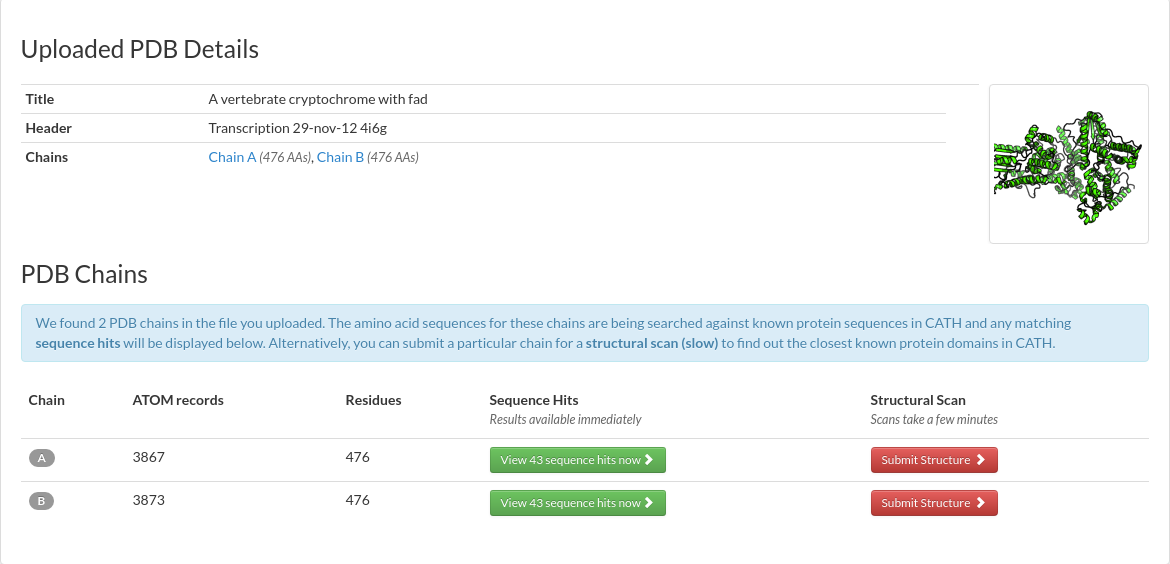Click the chevron icon on chain B's sequence hits button

(649, 503)
